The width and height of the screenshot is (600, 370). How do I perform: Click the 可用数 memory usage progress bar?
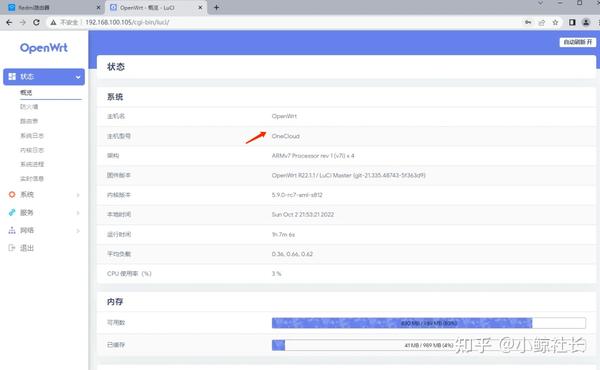click(429, 323)
